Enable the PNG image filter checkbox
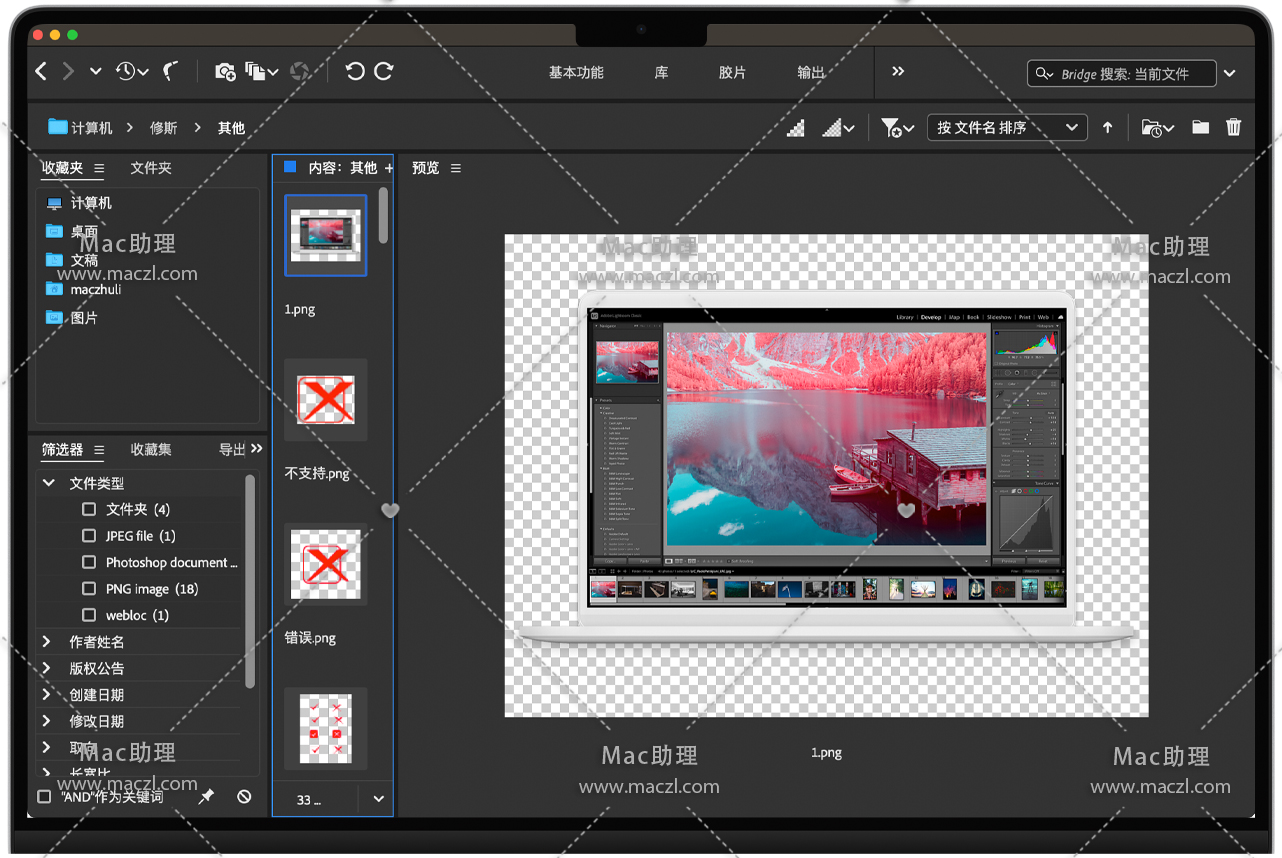1282x858 pixels. pos(89,589)
